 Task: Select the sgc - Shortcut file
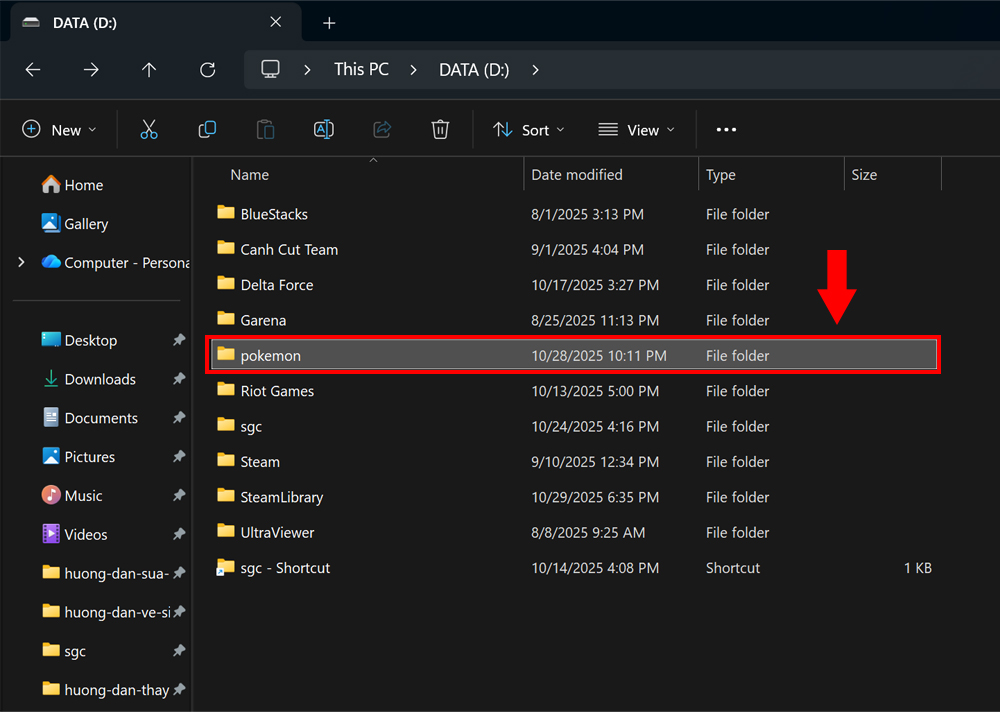(x=285, y=568)
